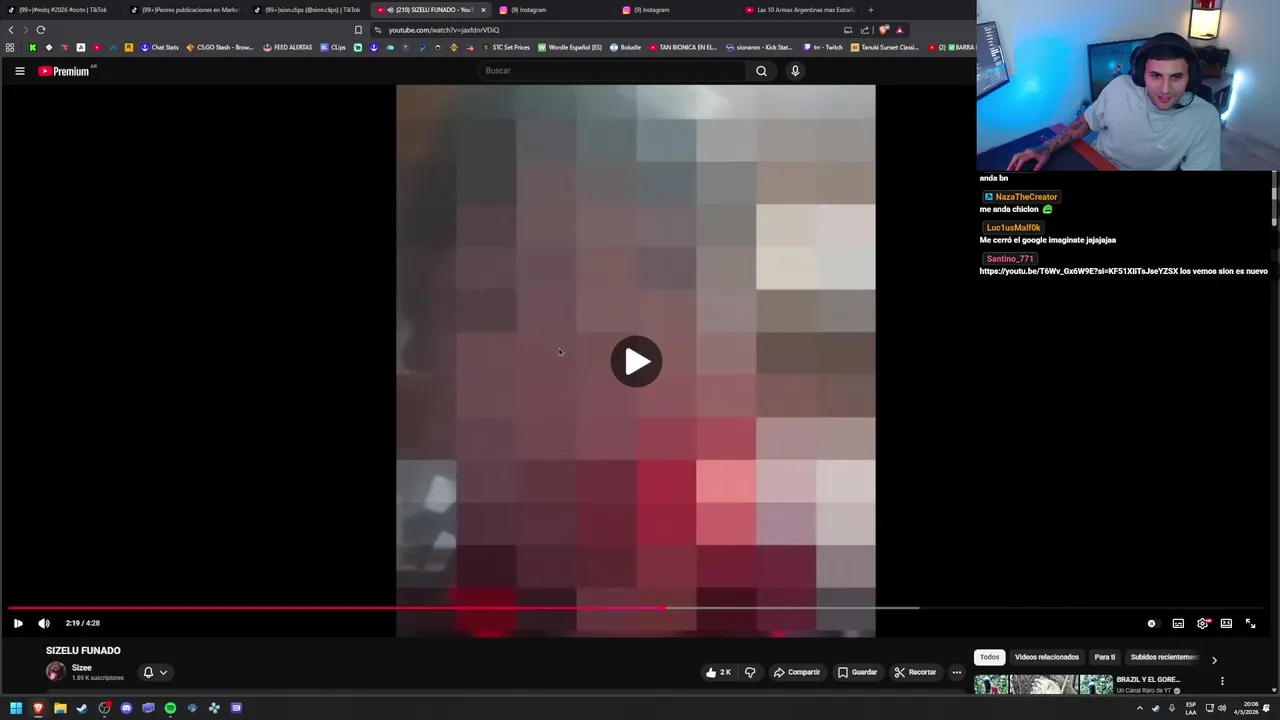The height and width of the screenshot is (720, 1280).
Task: Open Steam from the taskbar
Action: [82, 708]
